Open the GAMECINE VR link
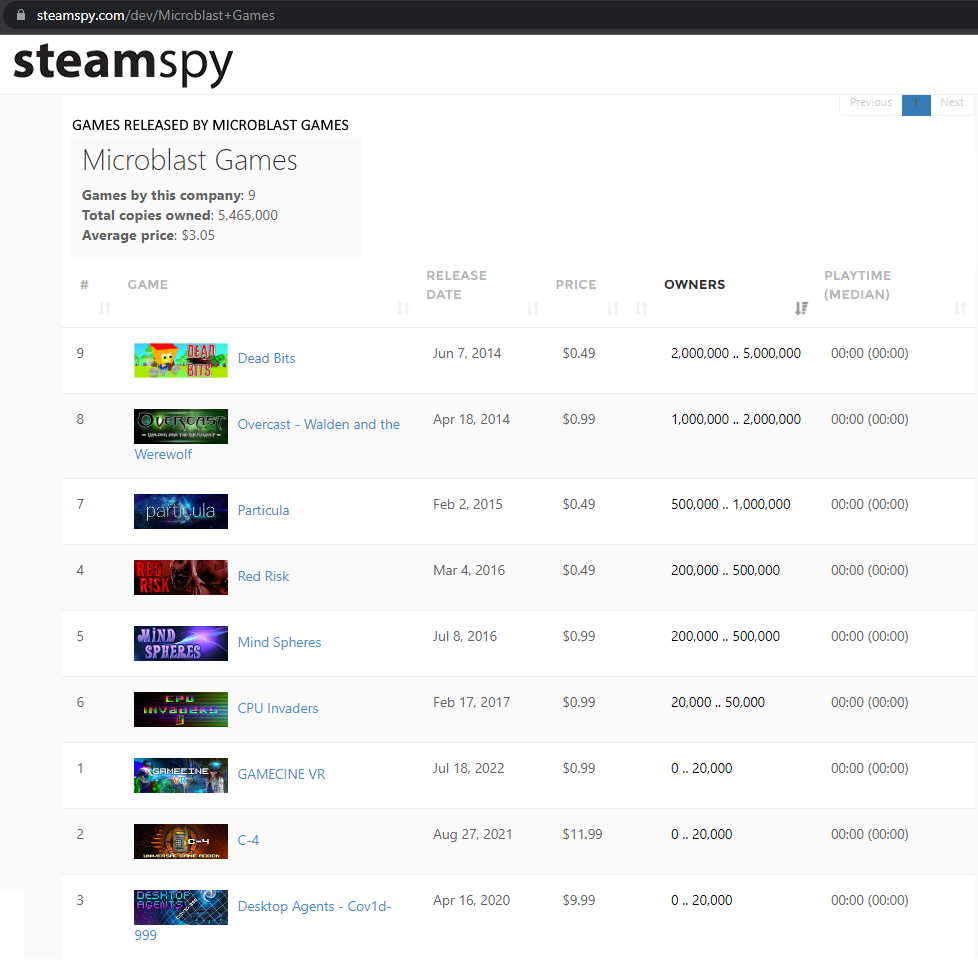Image resolution: width=978 pixels, height=964 pixels. [281, 775]
